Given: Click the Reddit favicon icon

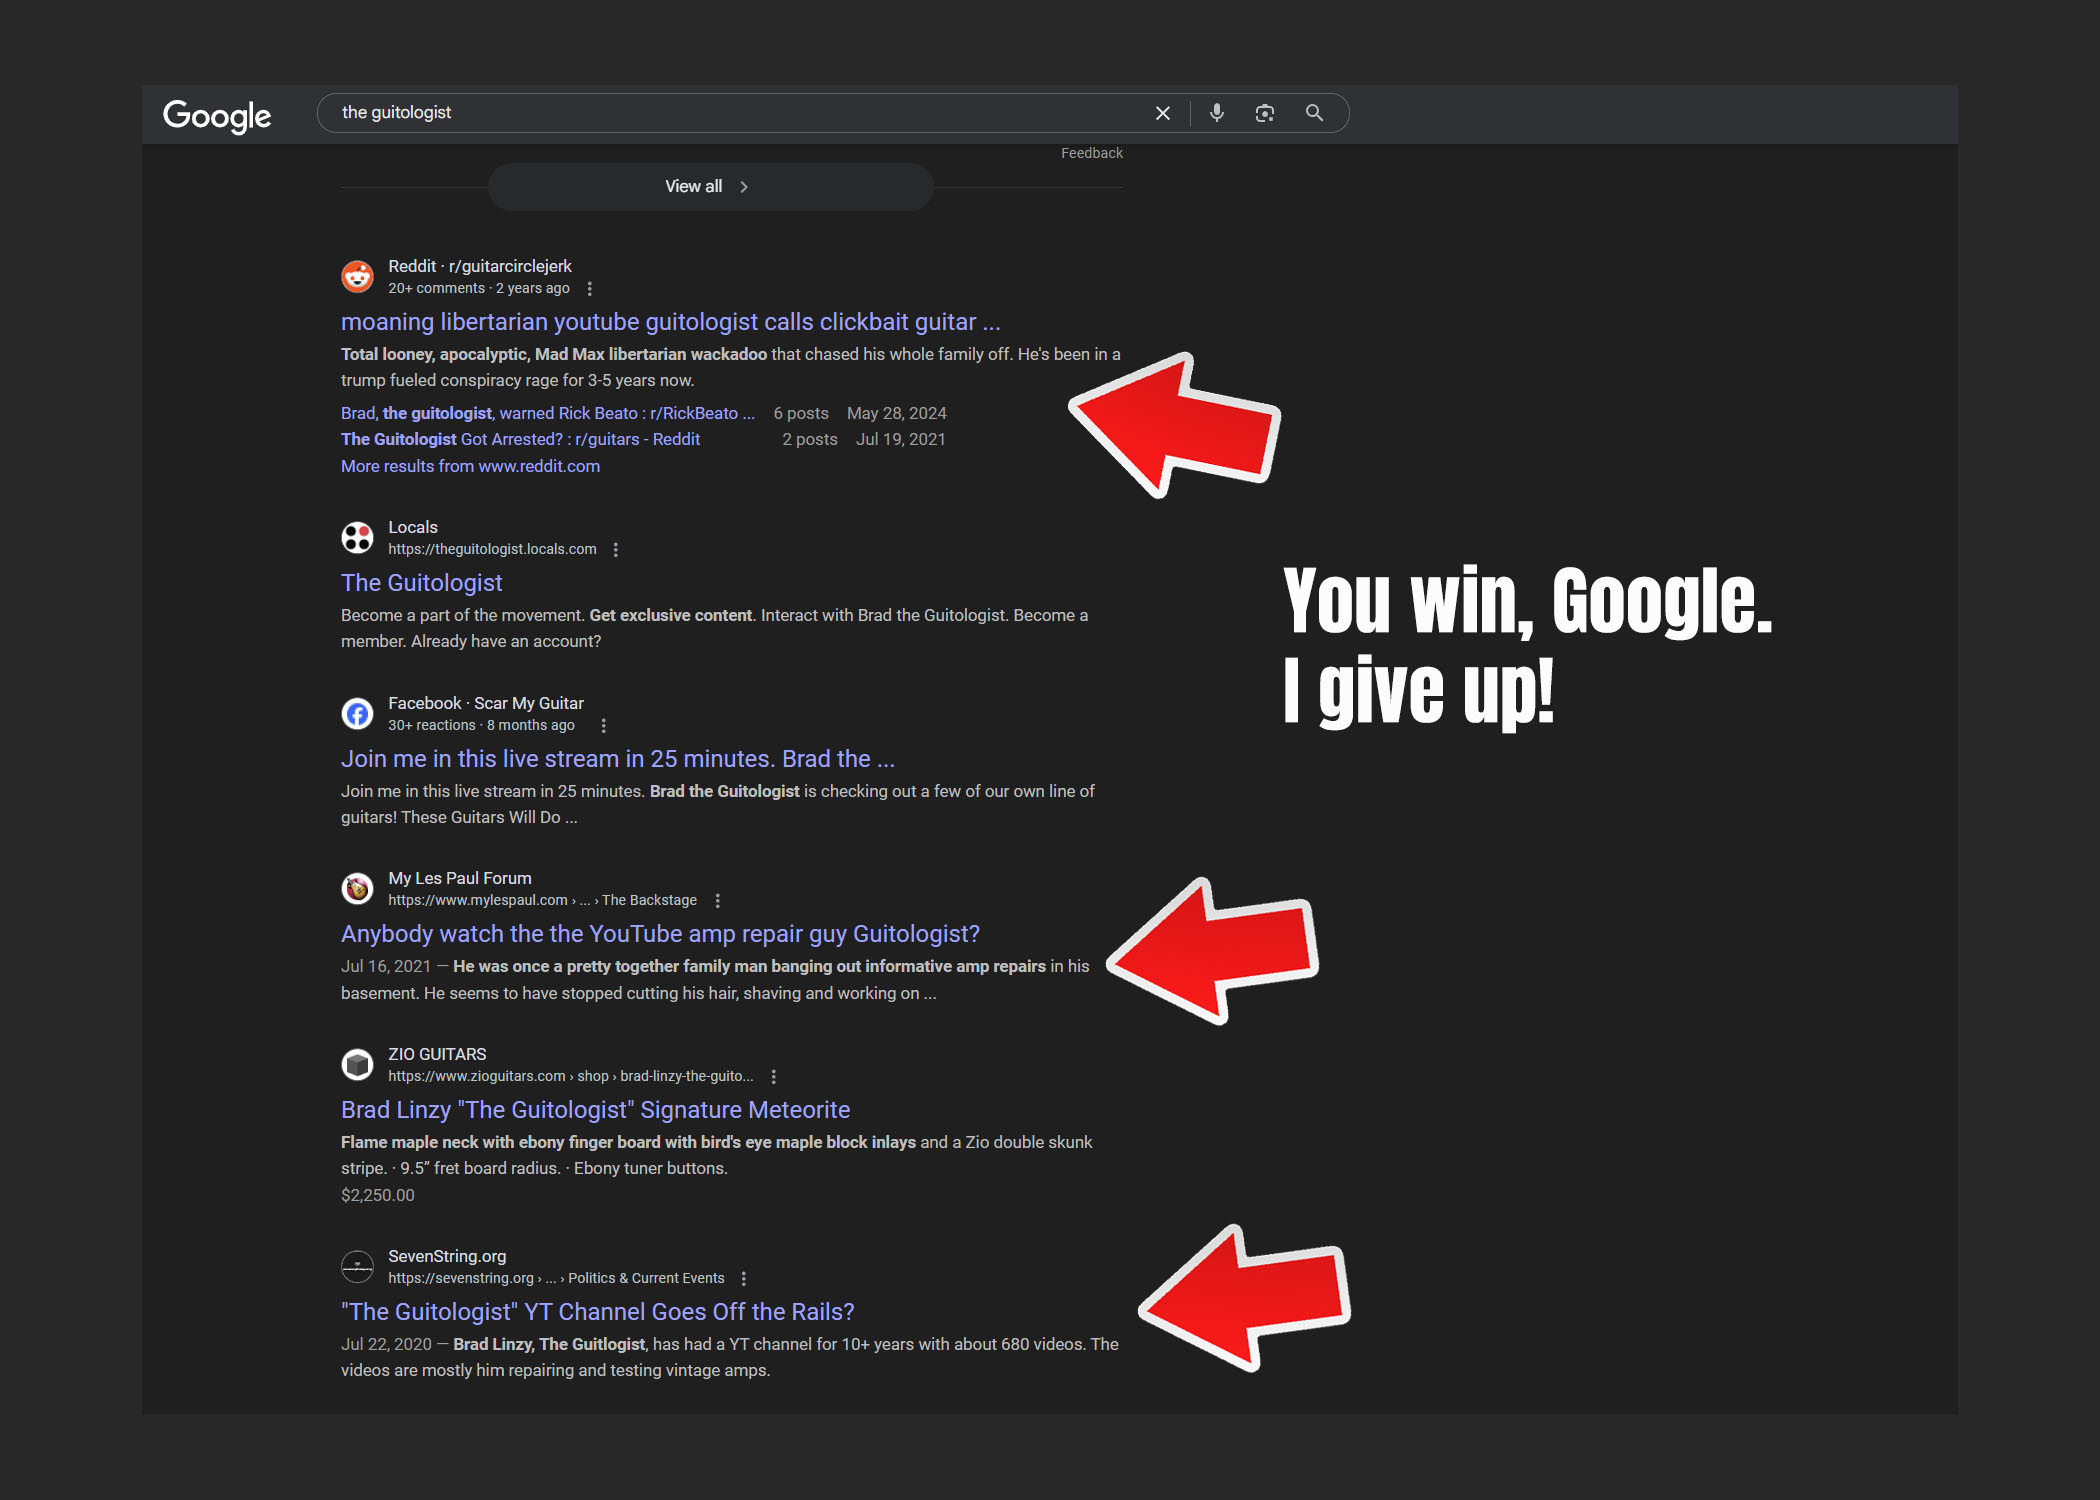Looking at the screenshot, I should [357, 276].
